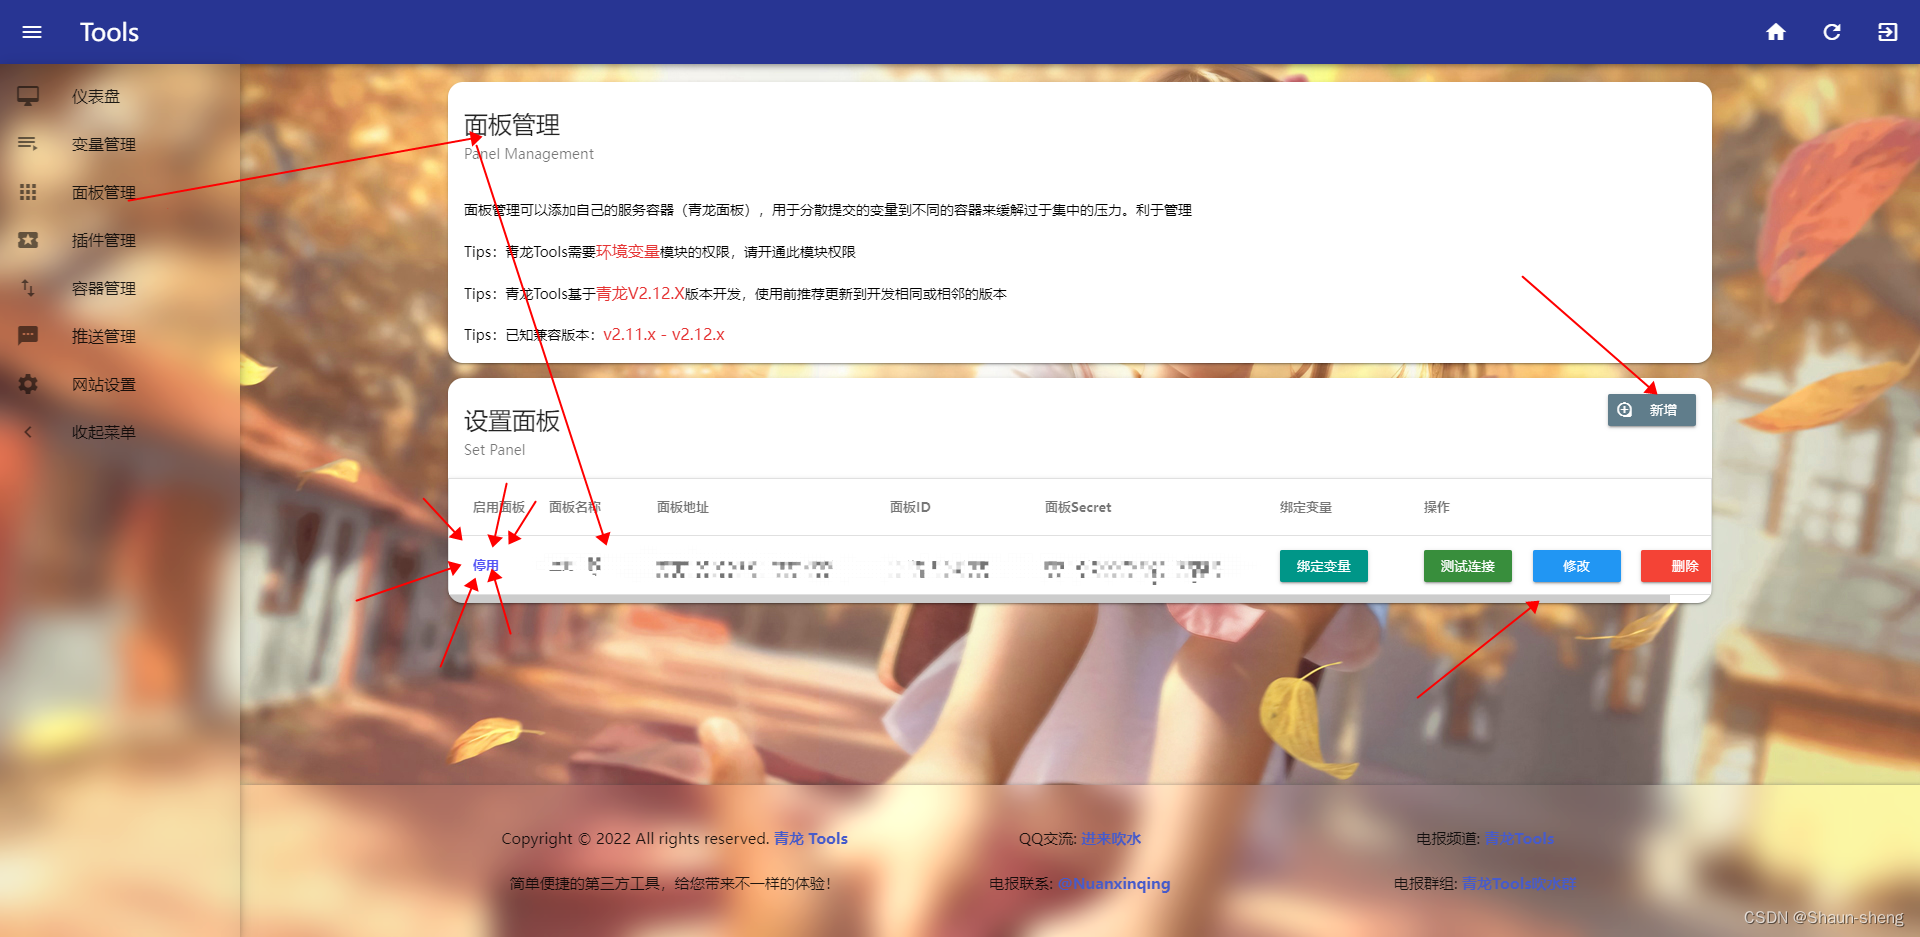
Task: Click the red 环境变量 text
Action: coord(628,251)
